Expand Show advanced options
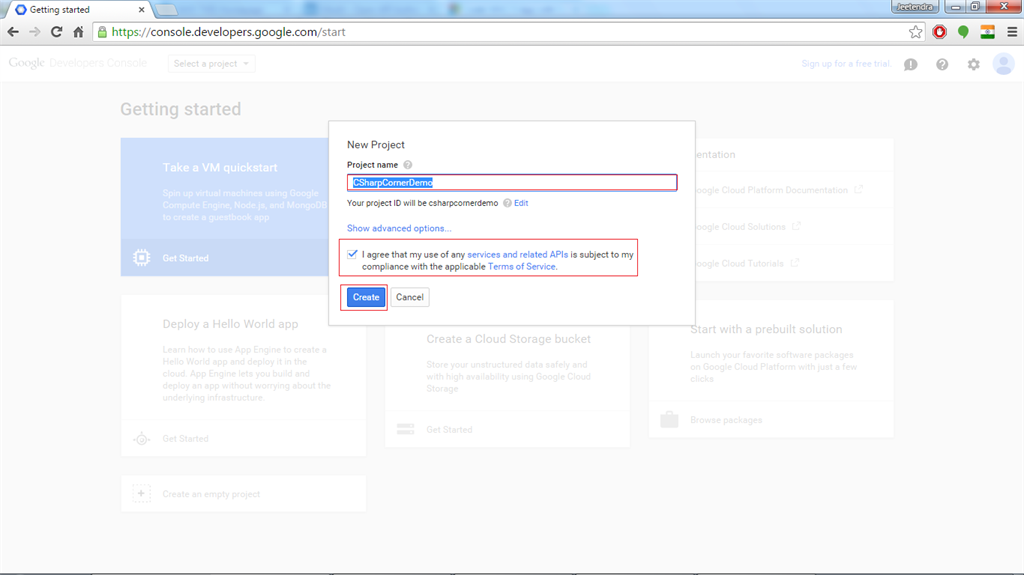This screenshot has height=575, width=1024. pos(399,228)
